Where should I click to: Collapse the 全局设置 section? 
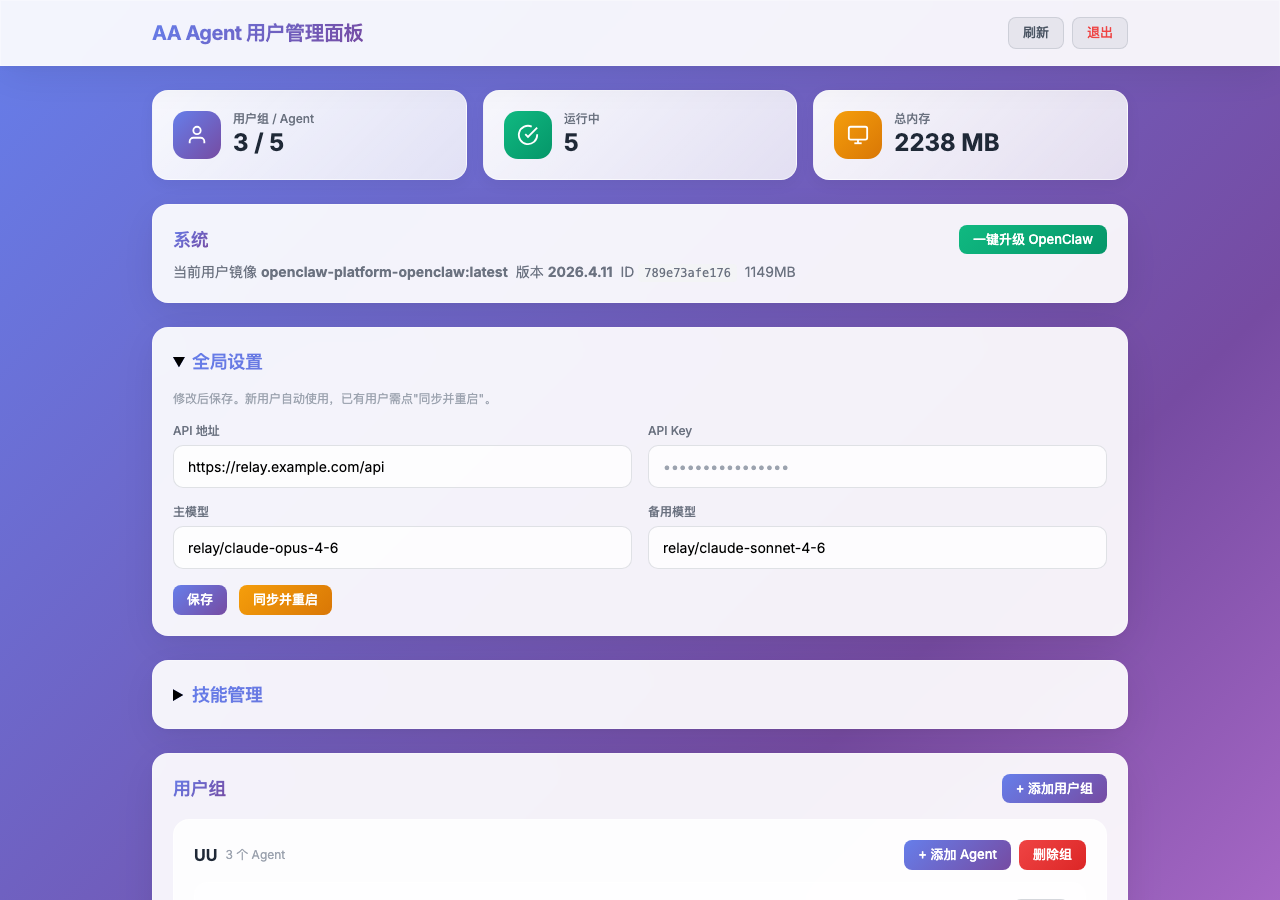(x=227, y=361)
